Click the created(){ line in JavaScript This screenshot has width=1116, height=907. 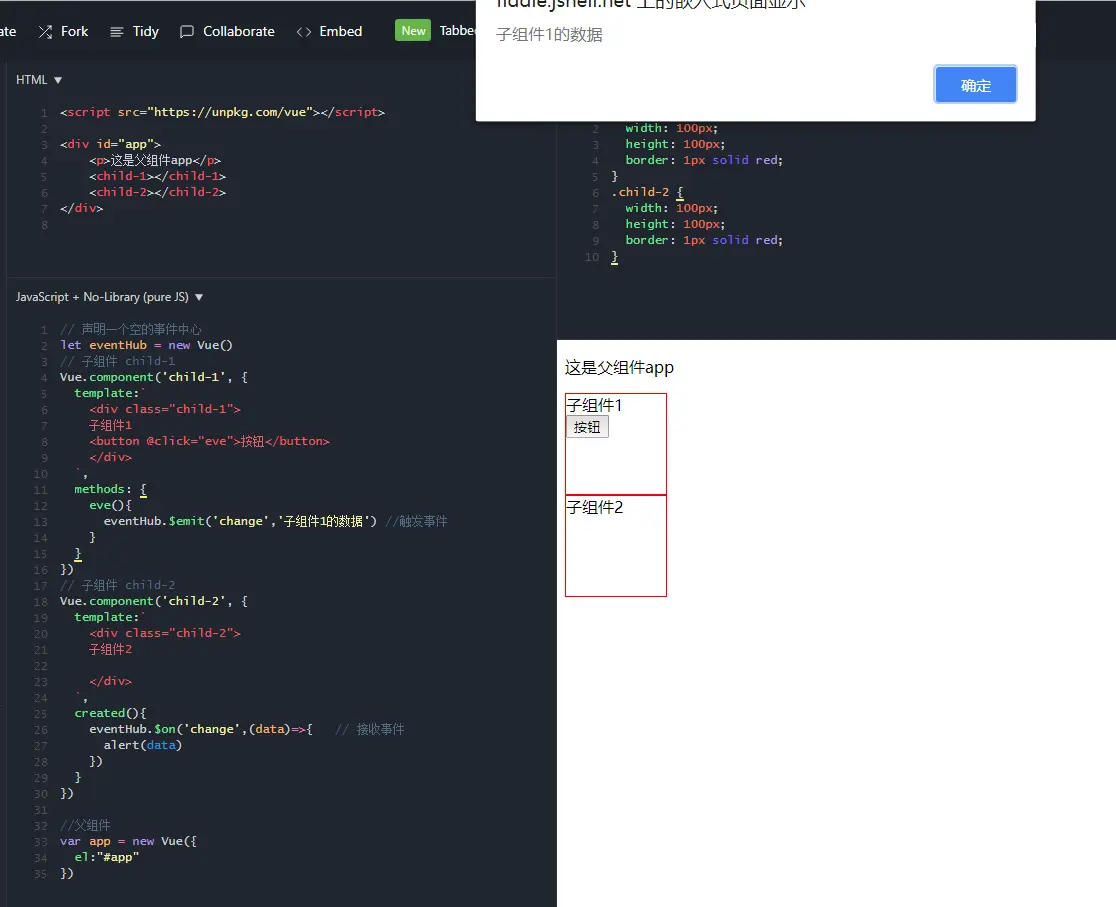[110, 713]
